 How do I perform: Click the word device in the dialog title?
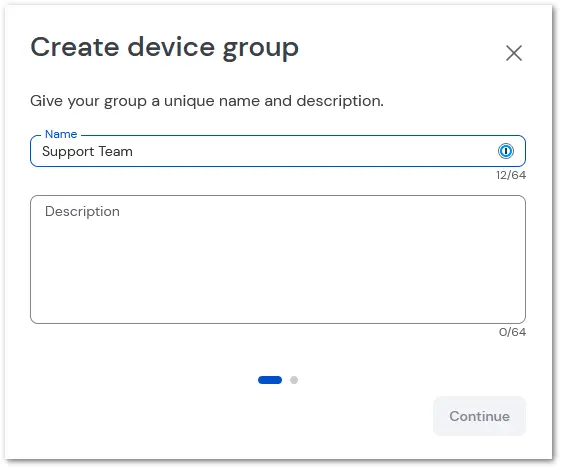pos(171,47)
